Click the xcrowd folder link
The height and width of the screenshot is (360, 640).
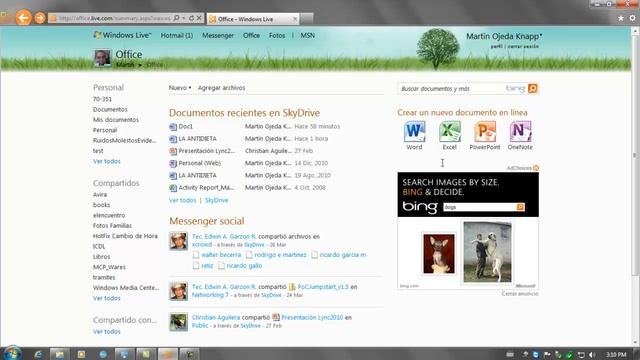click(202, 244)
